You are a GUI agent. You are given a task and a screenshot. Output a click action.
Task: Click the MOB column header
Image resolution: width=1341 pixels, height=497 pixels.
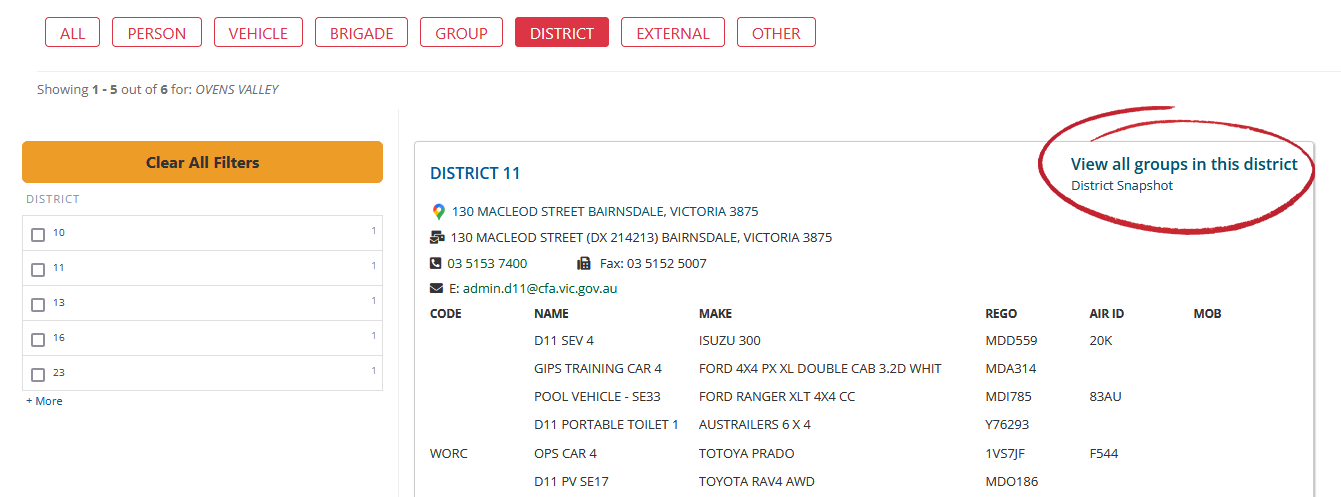pyautogui.click(x=1207, y=314)
